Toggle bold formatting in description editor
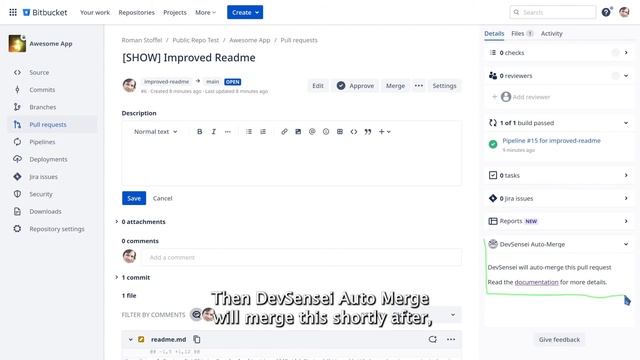The image size is (640, 360). point(200,131)
